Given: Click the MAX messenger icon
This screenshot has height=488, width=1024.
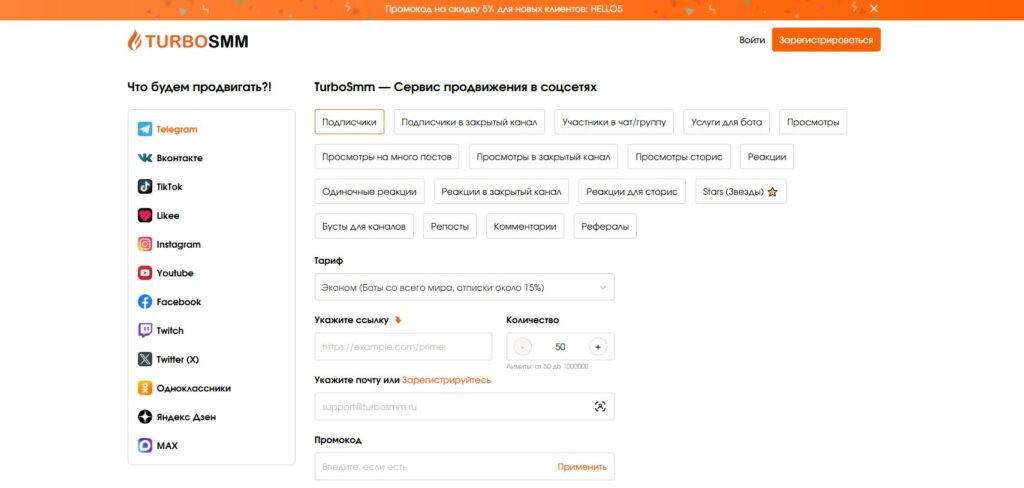Looking at the screenshot, I should tap(145, 446).
